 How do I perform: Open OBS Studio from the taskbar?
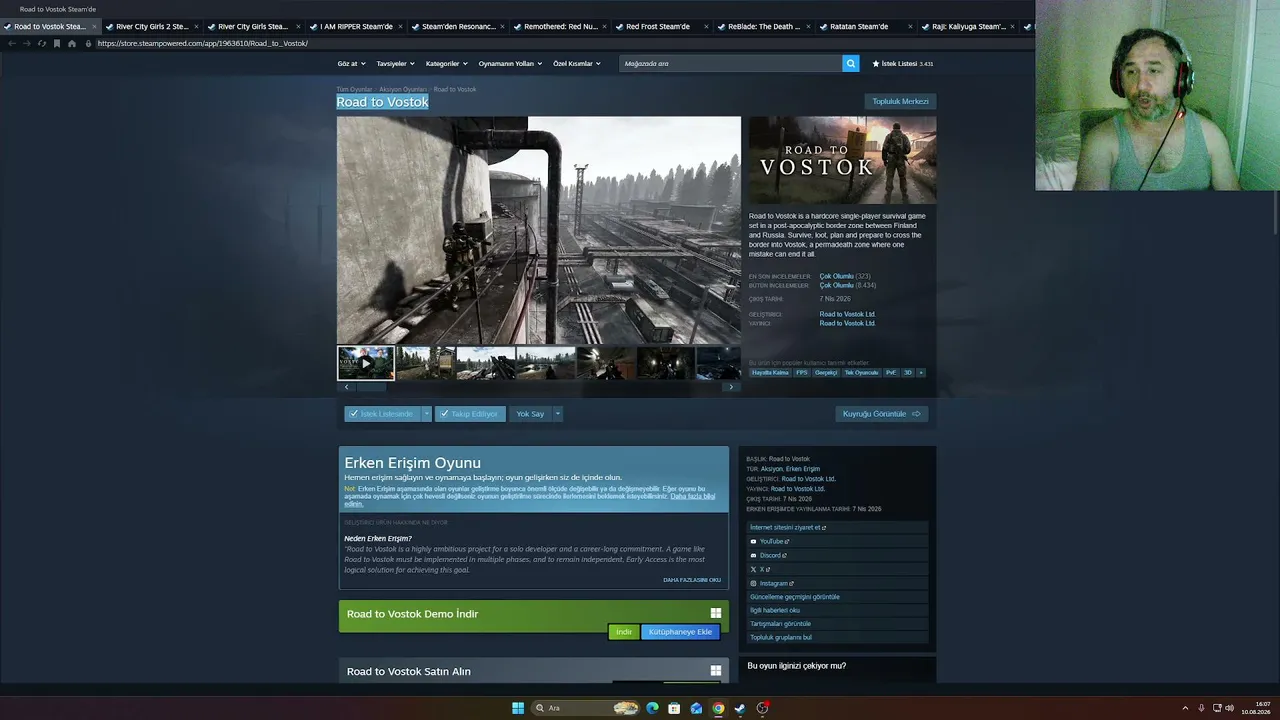pyautogui.click(x=762, y=708)
